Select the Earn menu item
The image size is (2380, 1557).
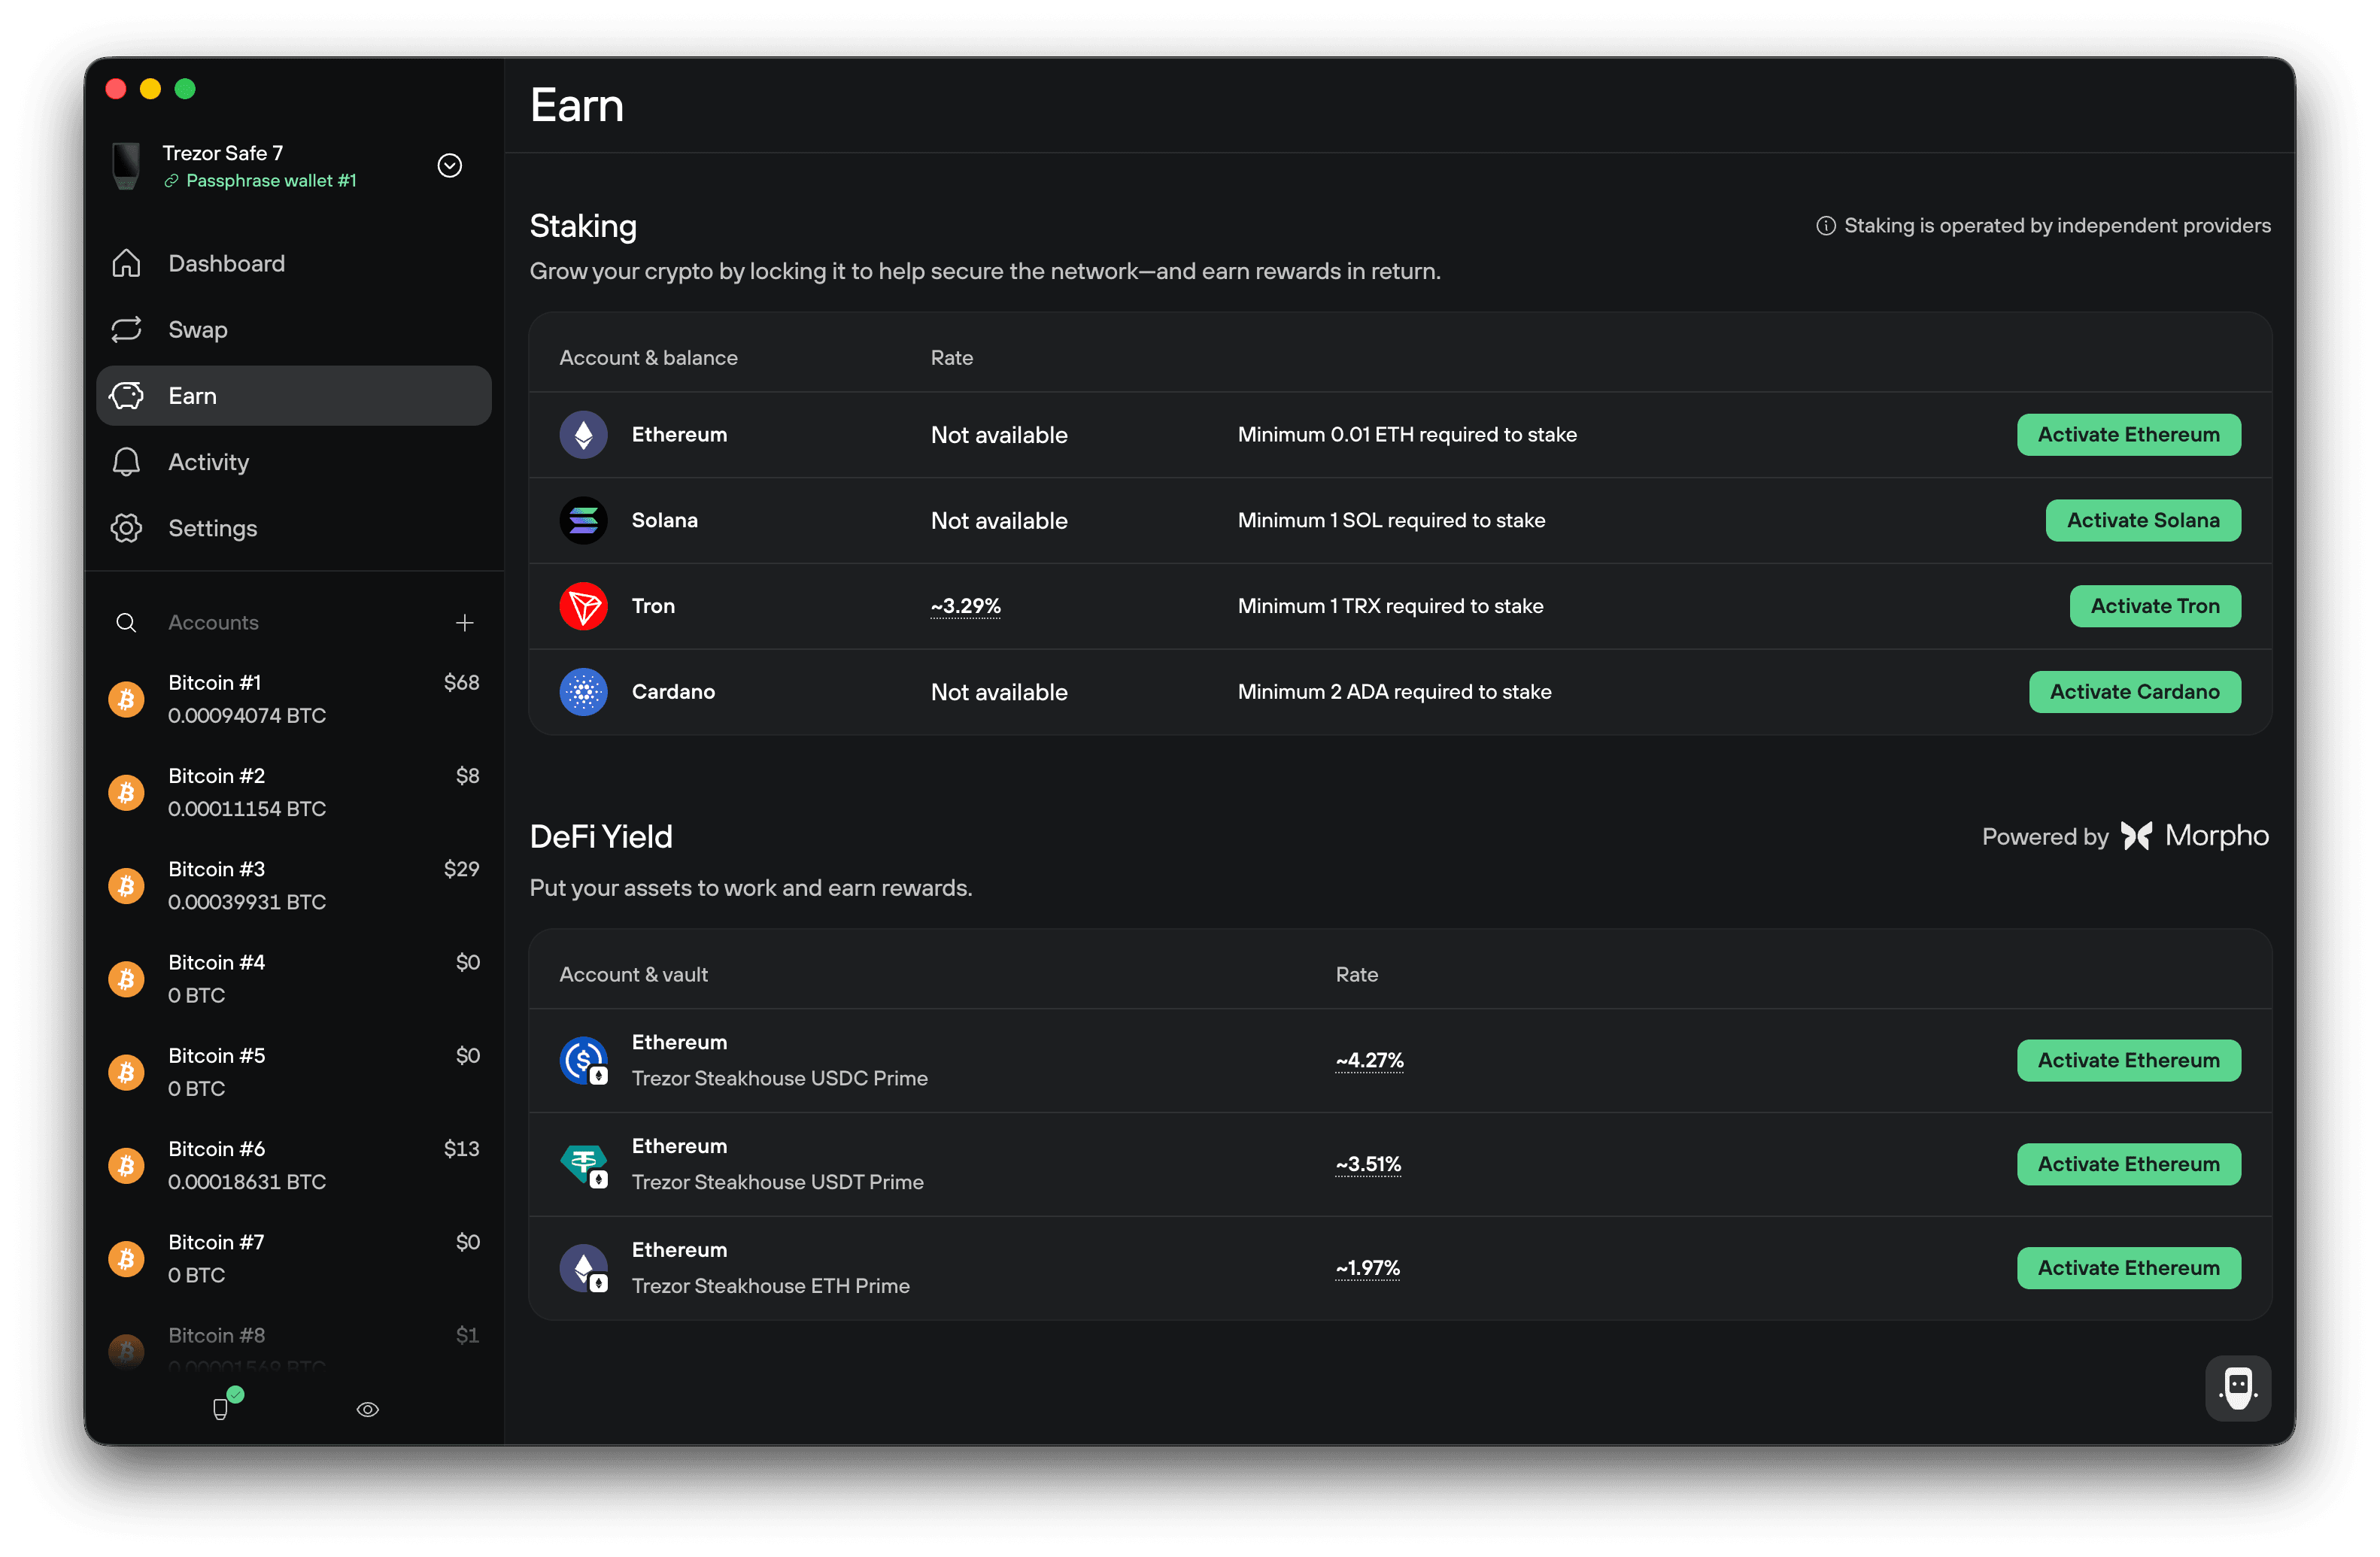[x=294, y=395]
